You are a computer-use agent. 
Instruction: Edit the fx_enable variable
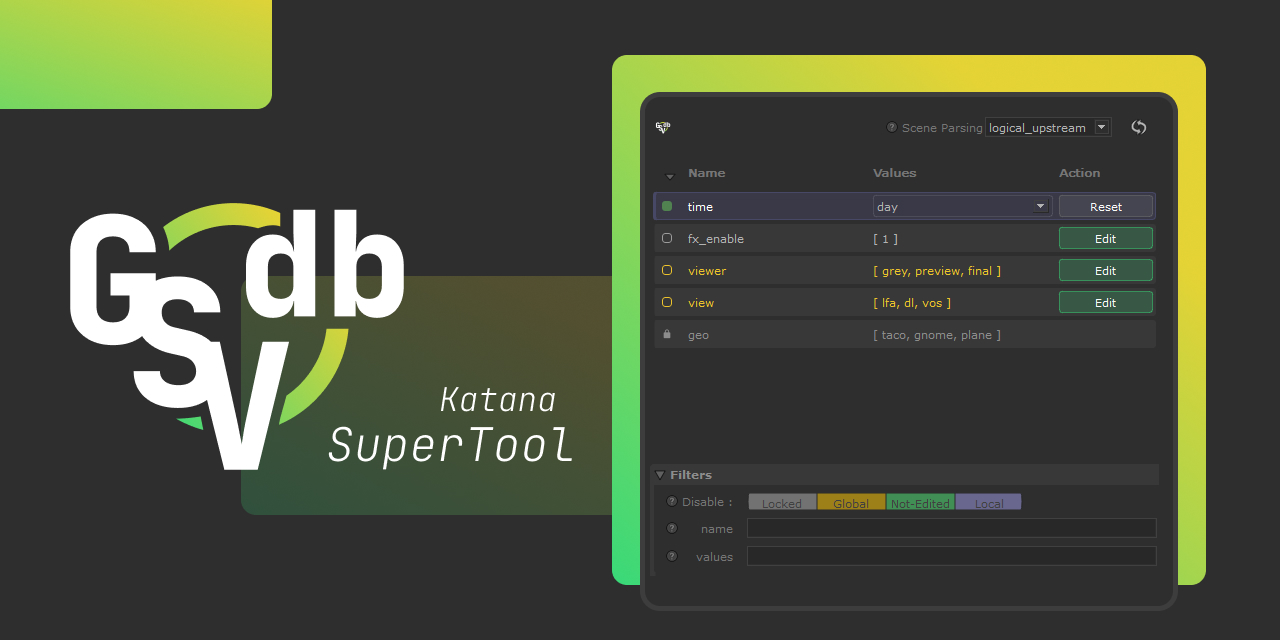[1106, 238]
